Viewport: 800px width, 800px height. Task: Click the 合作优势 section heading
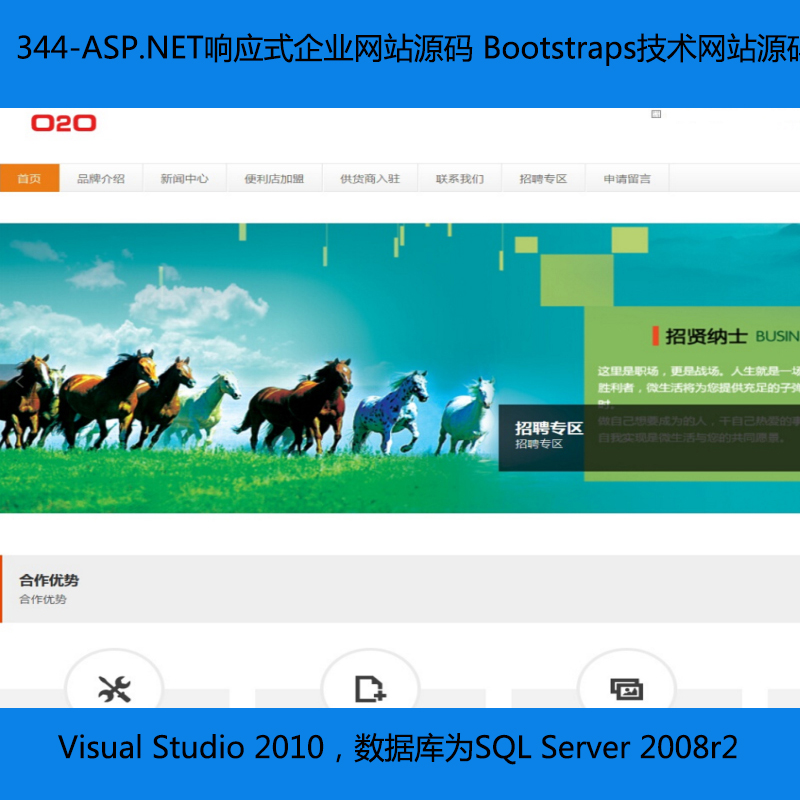[49, 580]
